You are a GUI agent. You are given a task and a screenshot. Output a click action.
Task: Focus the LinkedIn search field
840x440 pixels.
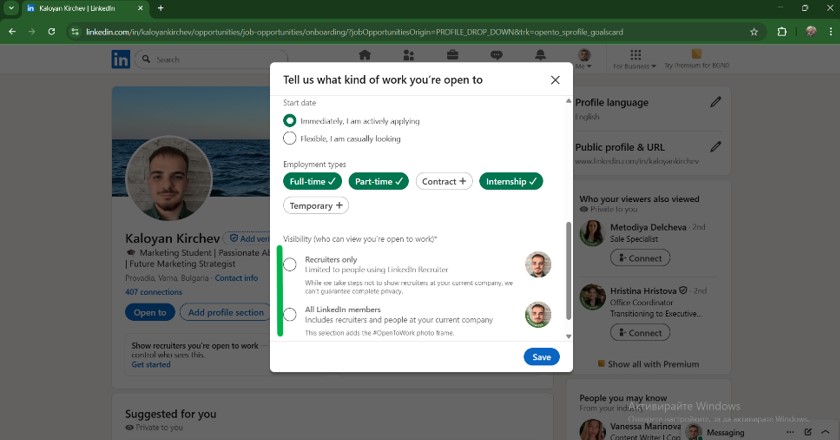click(x=214, y=59)
